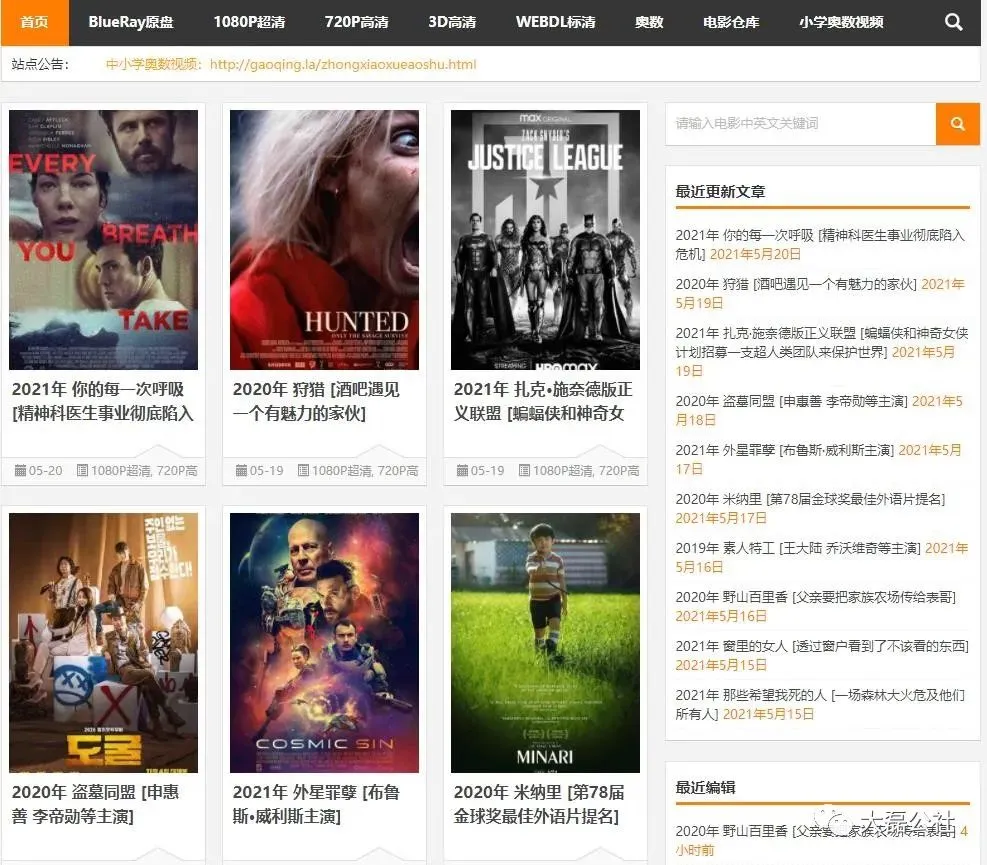Open the 도굴 Korean movie poster
The height and width of the screenshot is (865, 987).
[x=103, y=643]
